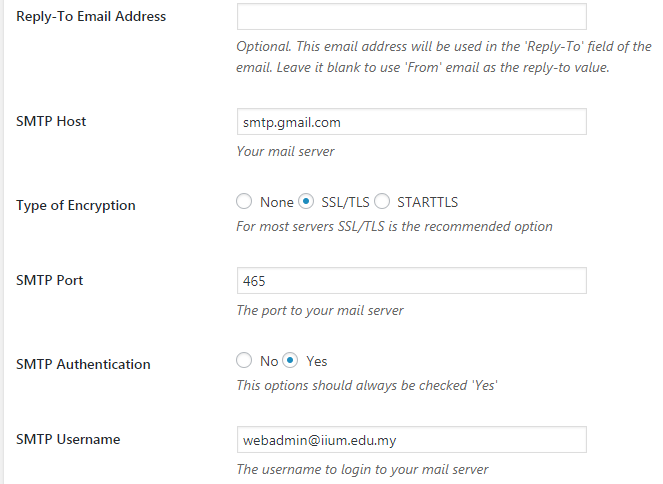This screenshot has height=484, width=663.
Task: Click the SMTP Port field label
Action: pyautogui.click(x=49, y=280)
